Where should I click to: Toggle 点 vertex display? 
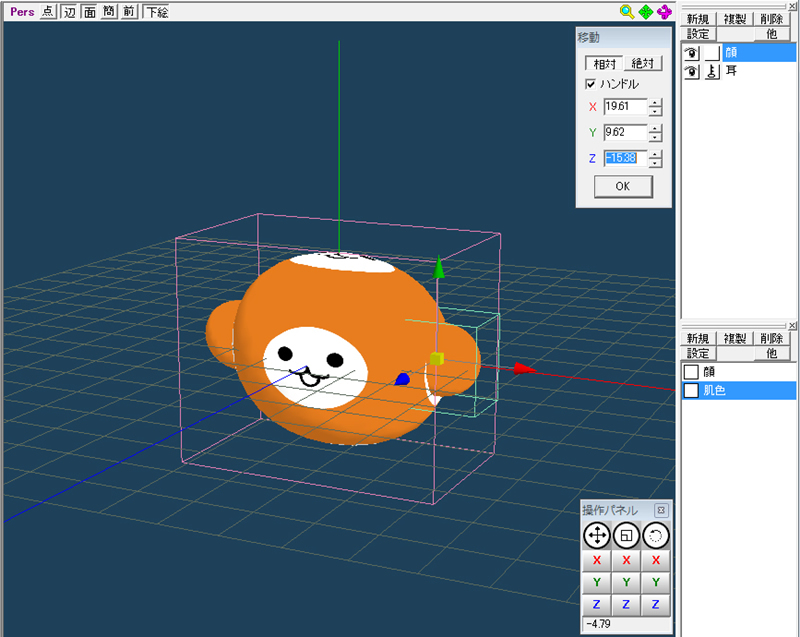(x=47, y=12)
